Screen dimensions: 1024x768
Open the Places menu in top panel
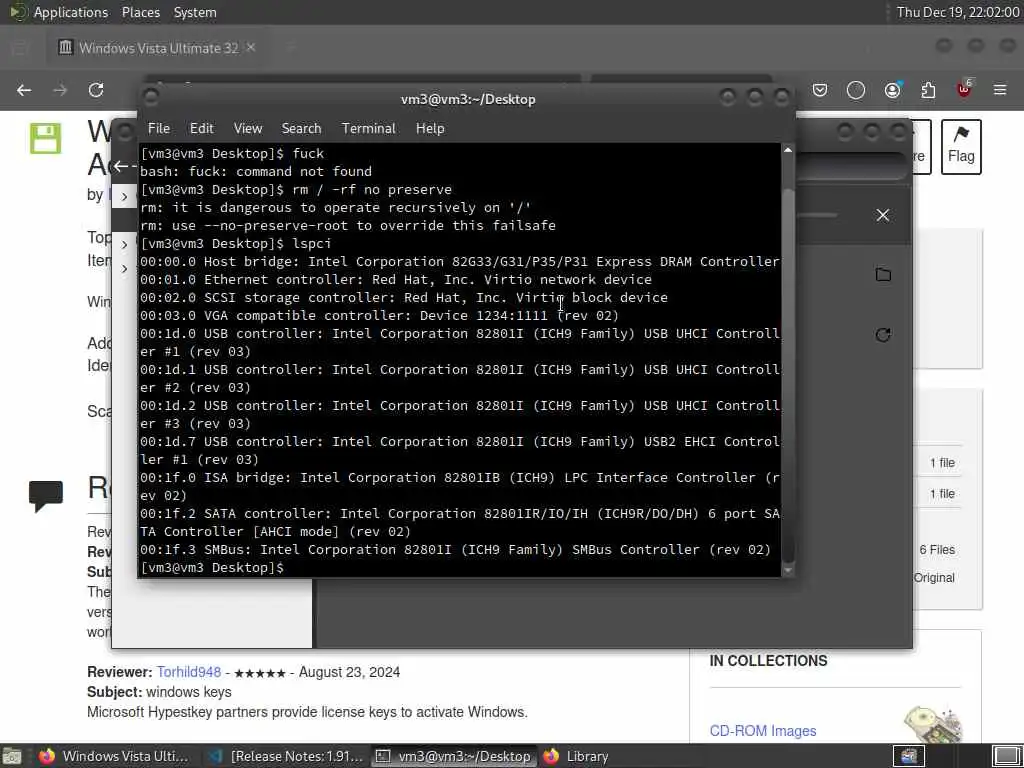141,12
